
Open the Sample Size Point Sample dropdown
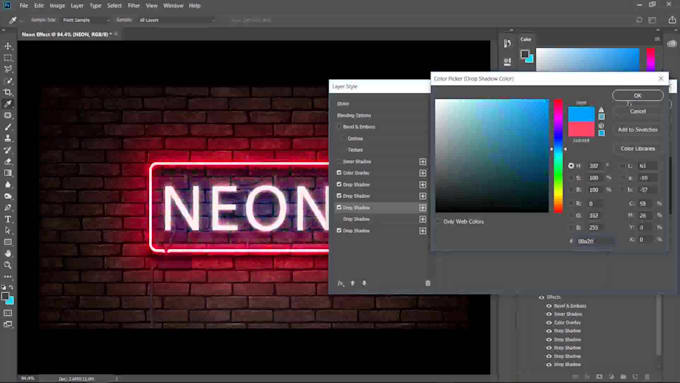85,20
